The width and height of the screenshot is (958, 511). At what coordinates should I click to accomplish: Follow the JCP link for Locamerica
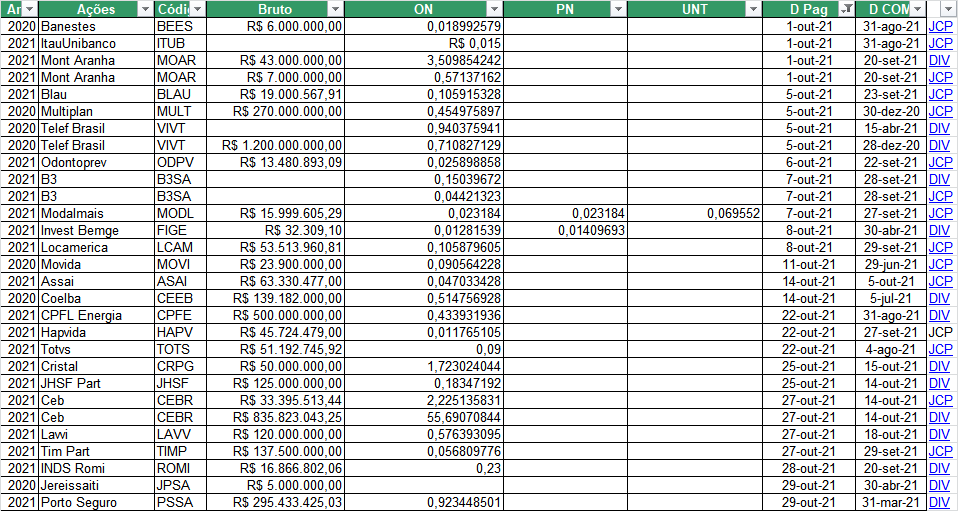[940, 248]
